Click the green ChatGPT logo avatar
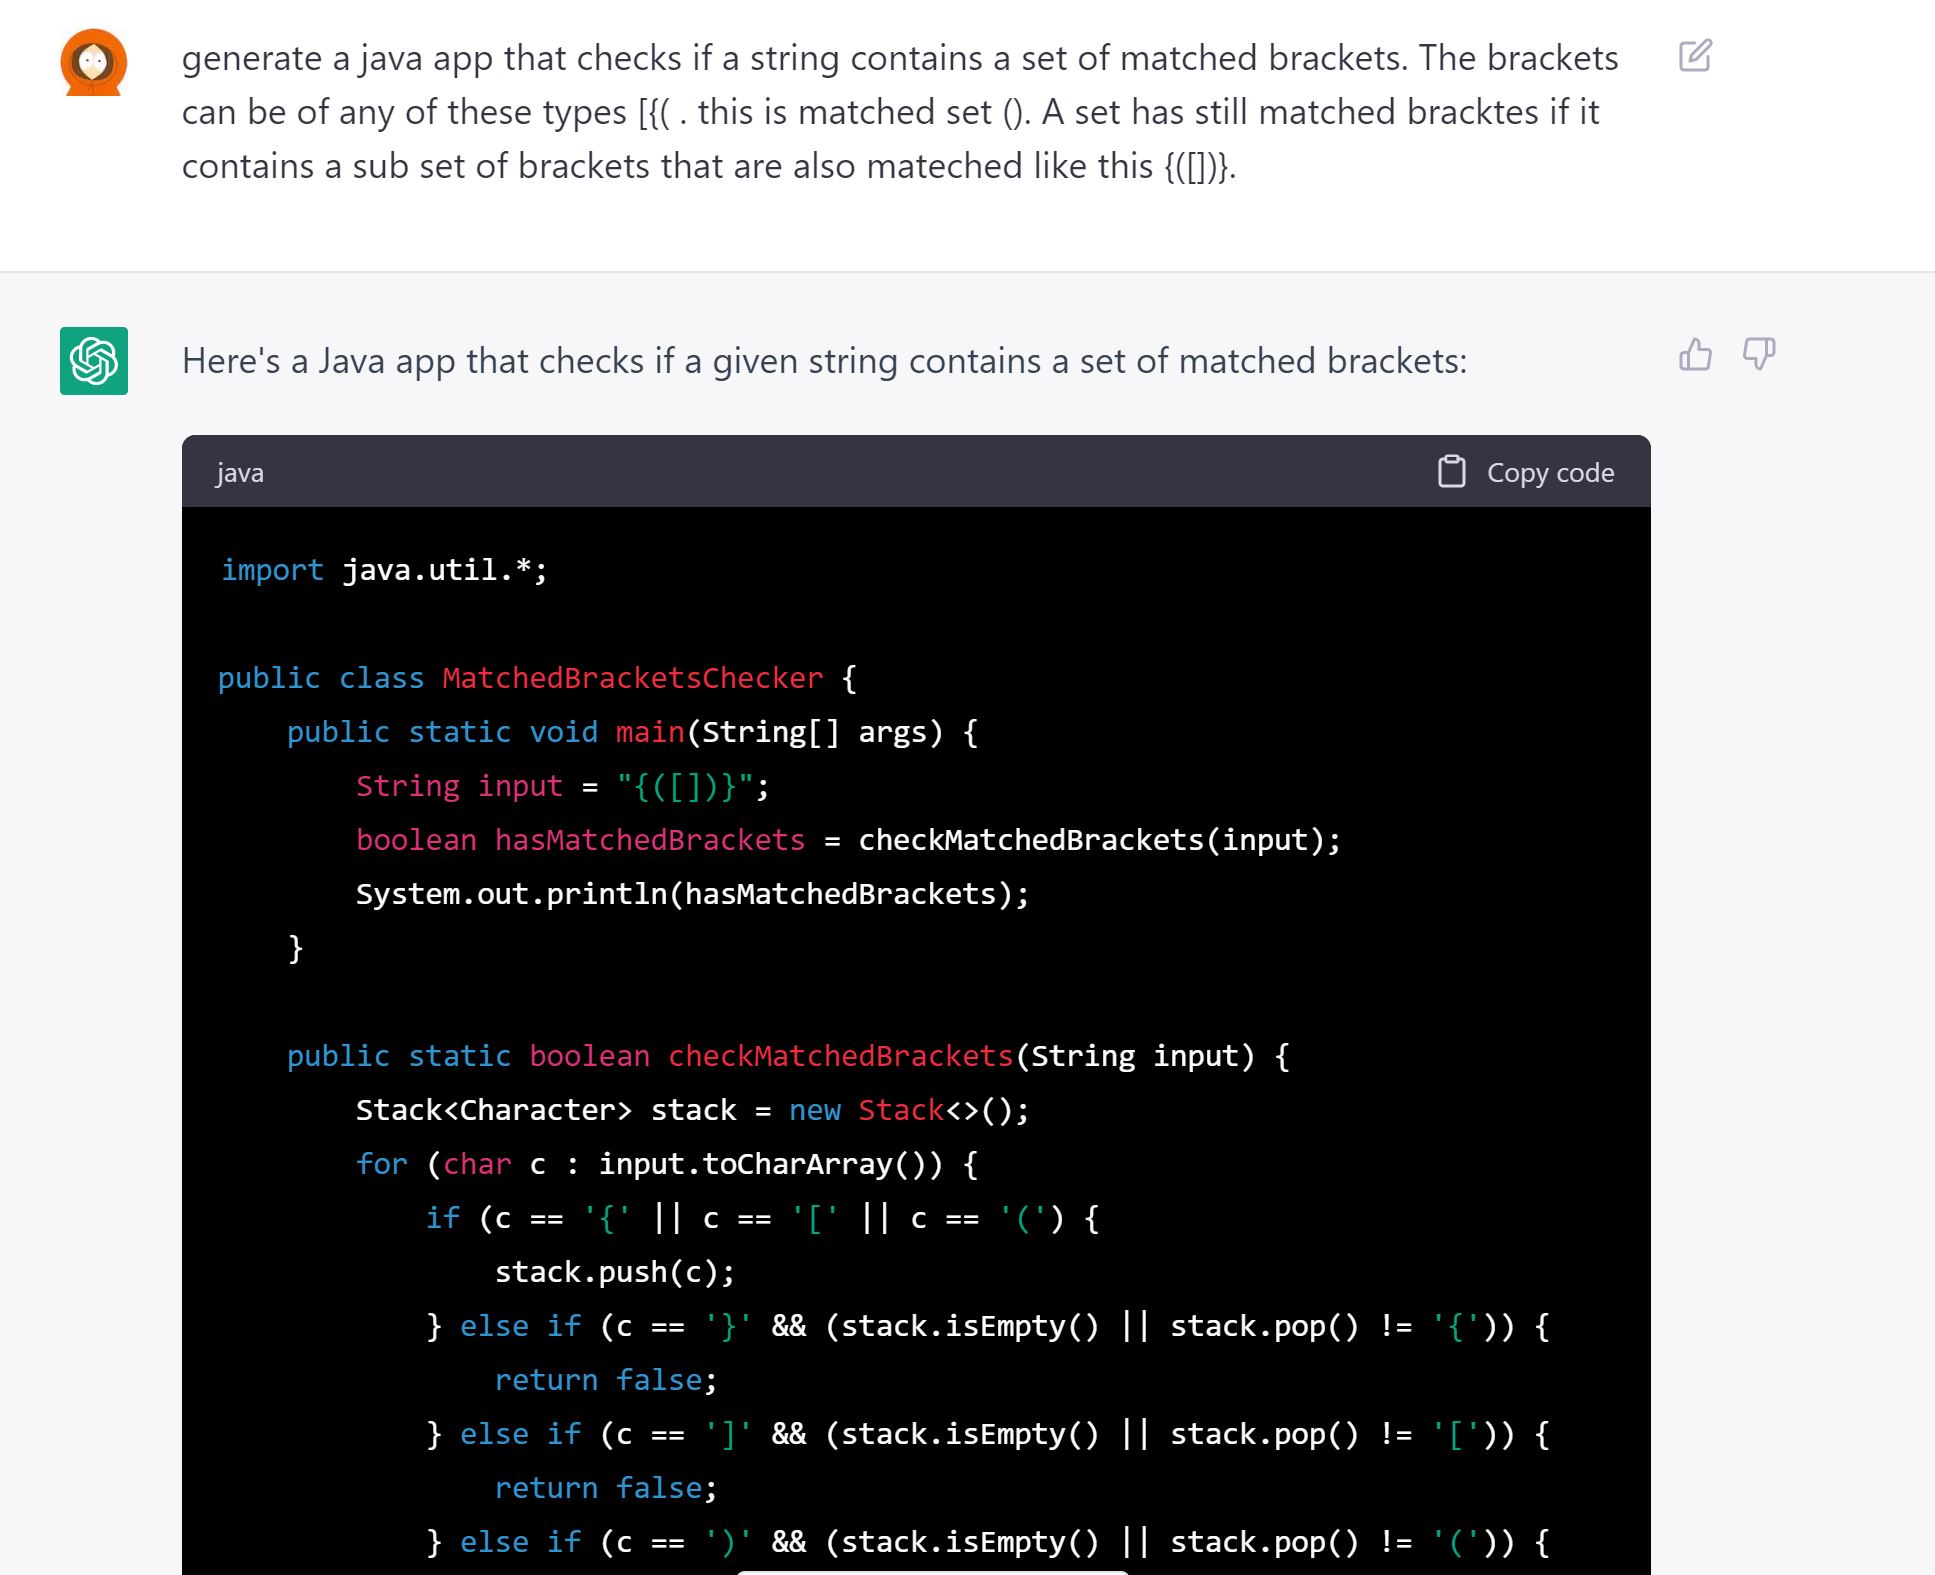Image resolution: width=1935 pixels, height=1575 pixels. pos(94,361)
